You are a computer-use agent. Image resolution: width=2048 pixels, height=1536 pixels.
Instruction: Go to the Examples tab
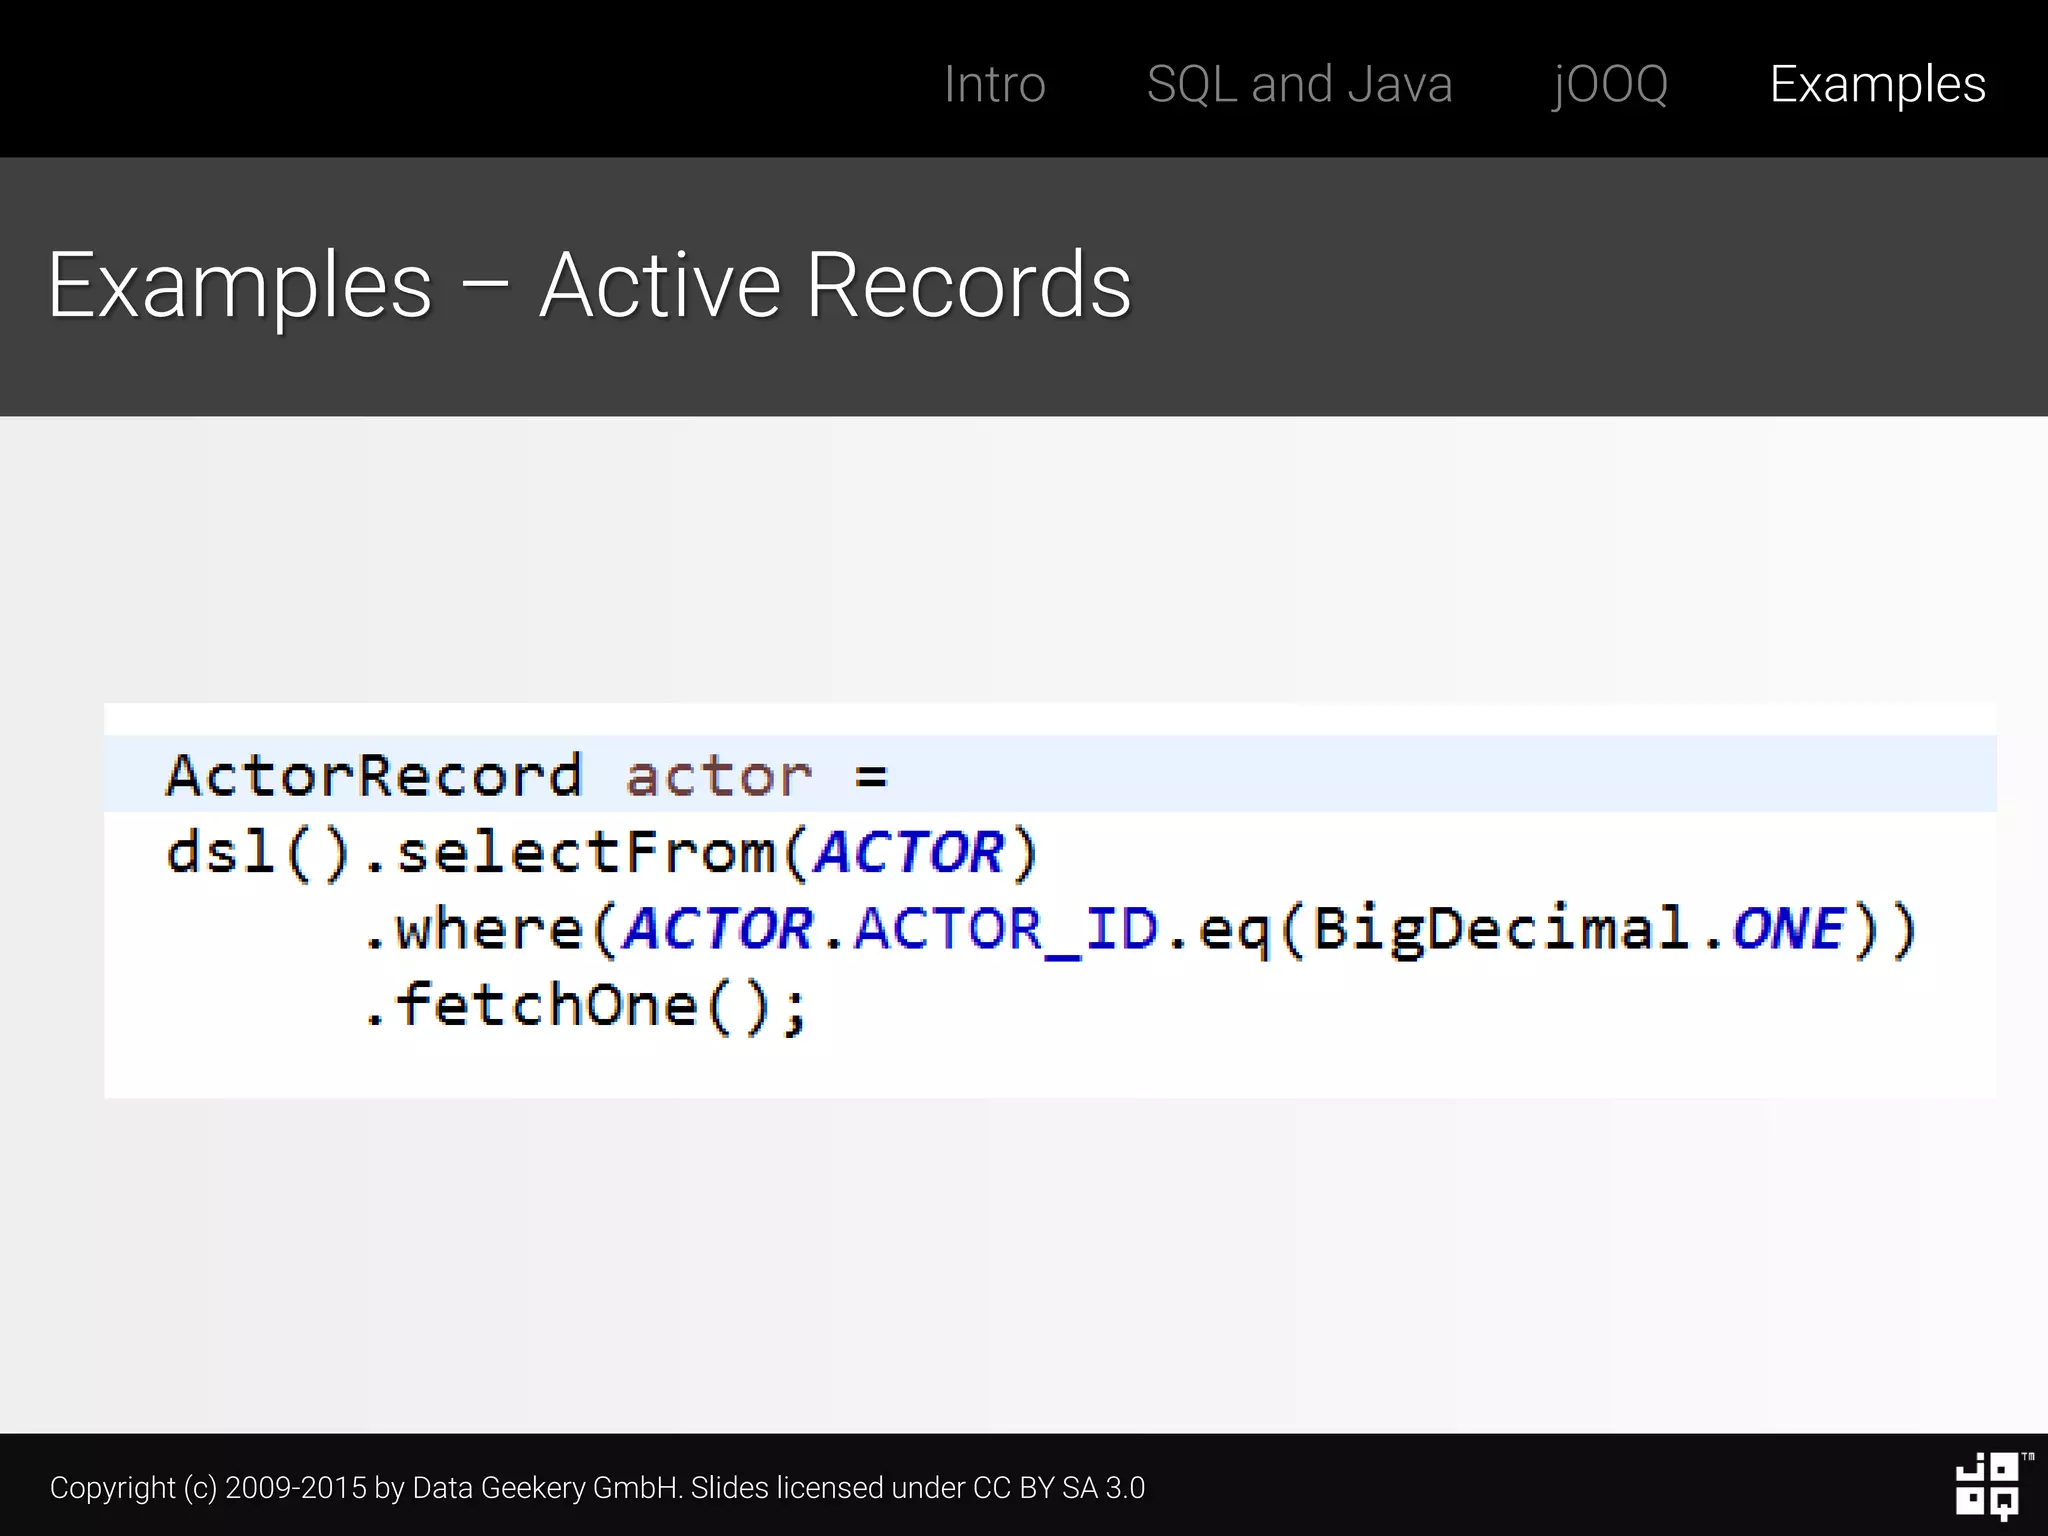pyautogui.click(x=1877, y=84)
